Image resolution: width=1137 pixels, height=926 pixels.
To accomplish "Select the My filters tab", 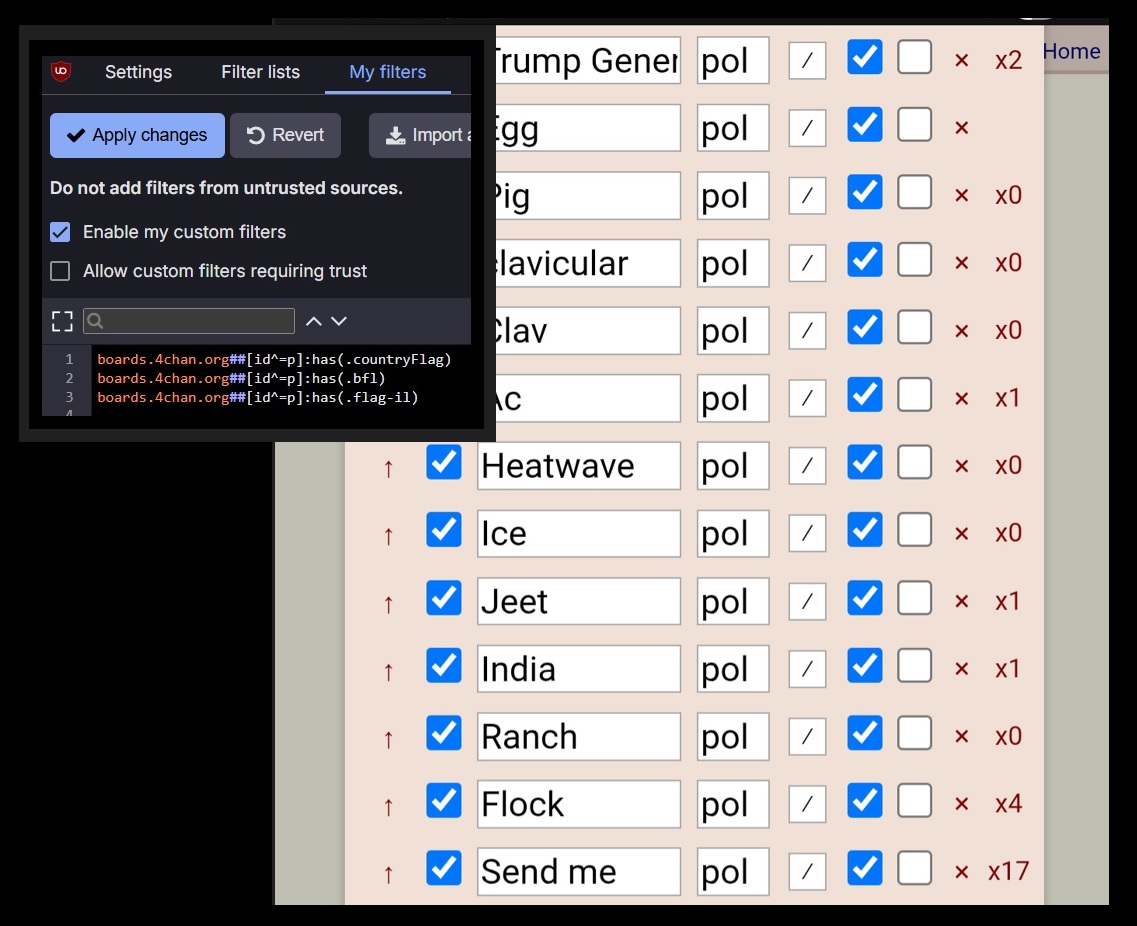I will click(387, 72).
